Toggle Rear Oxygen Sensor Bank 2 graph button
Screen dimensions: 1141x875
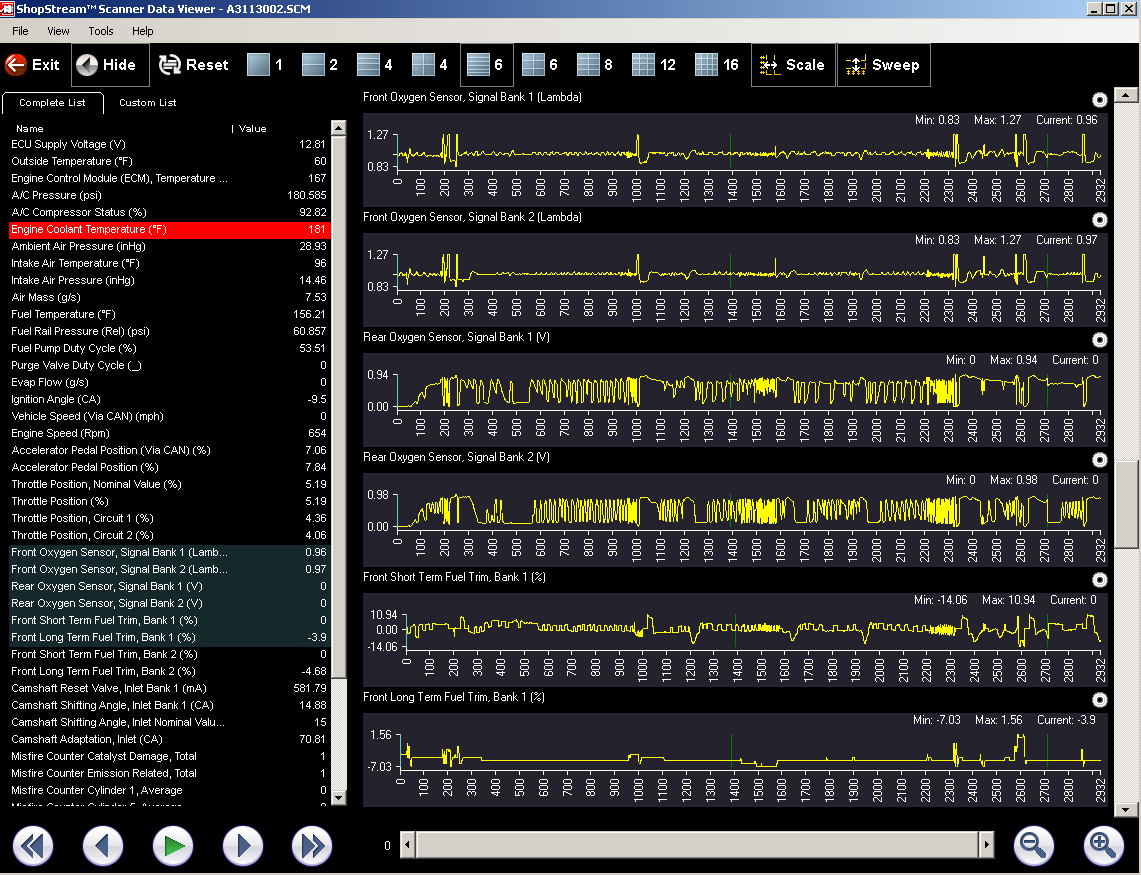click(1100, 459)
